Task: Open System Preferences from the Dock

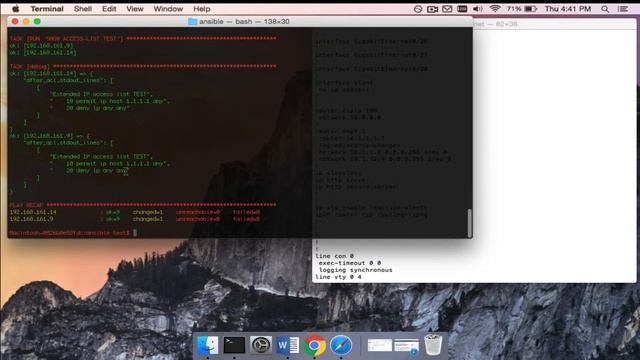Action: click(x=261, y=345)
